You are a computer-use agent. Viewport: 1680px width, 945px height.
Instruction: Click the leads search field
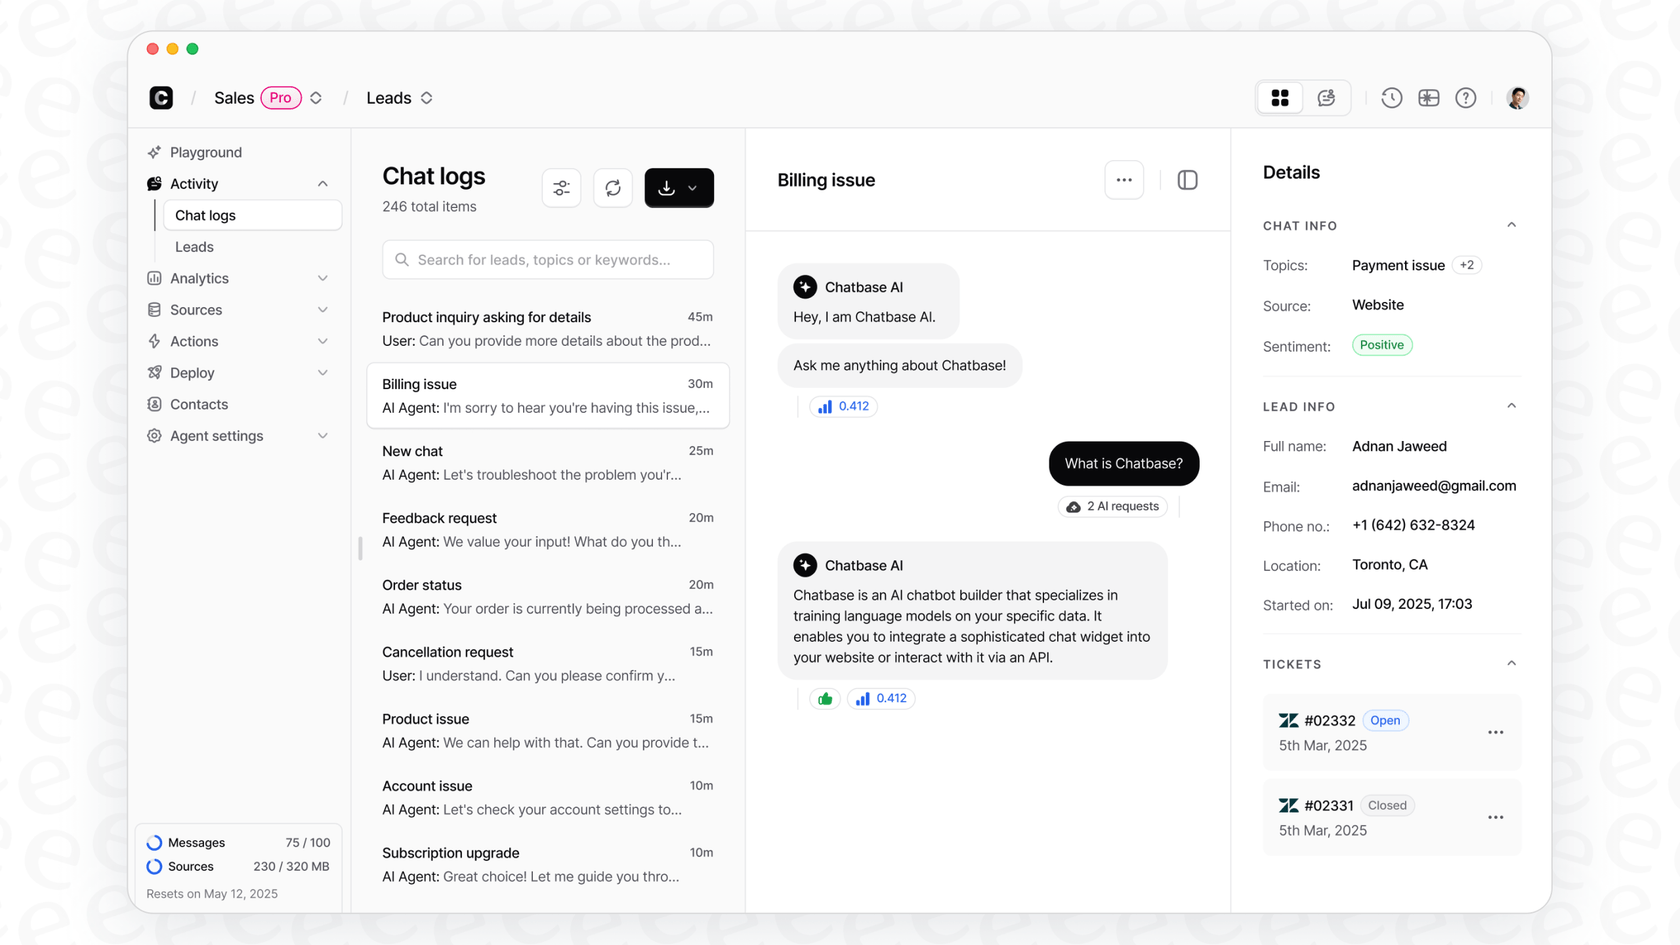pyautogui.click(x=547, y=259)
